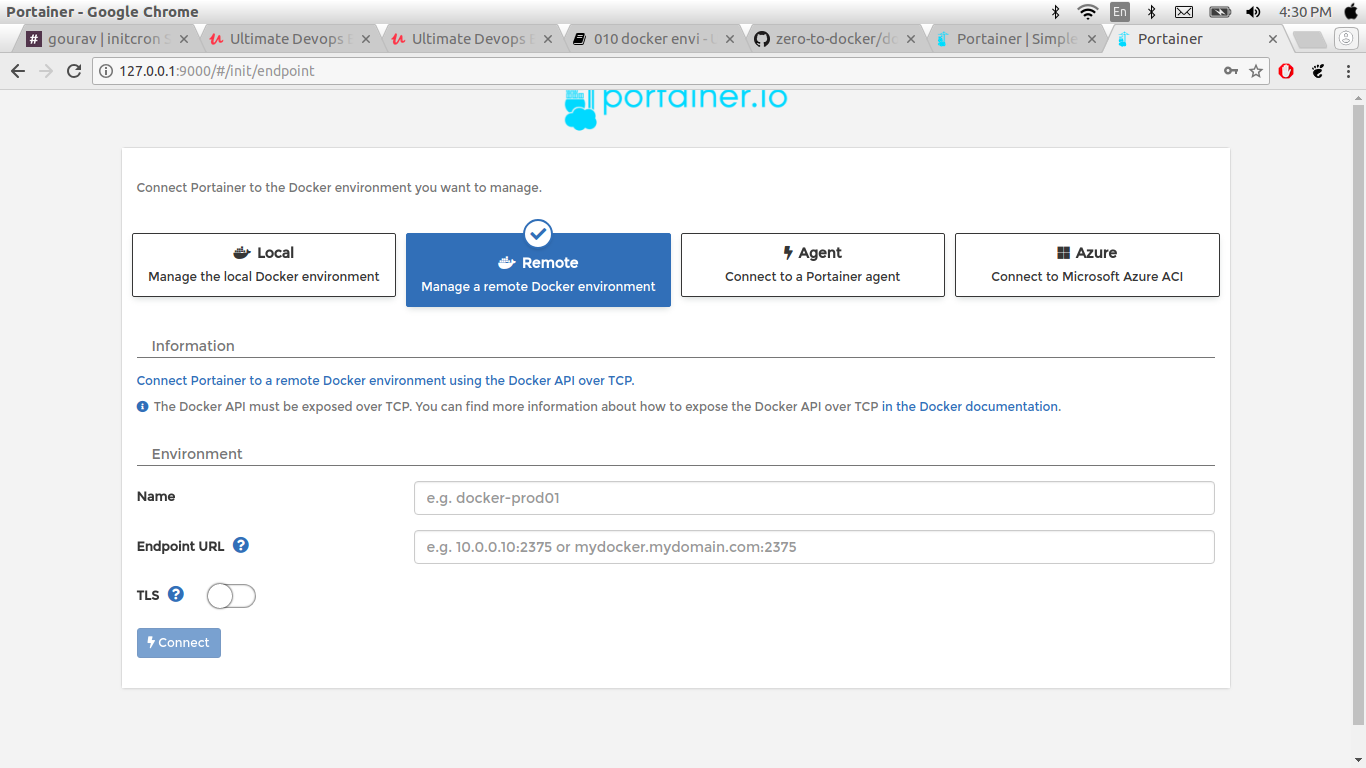
Task: Bookmark this page with star icon
Action: [x=1256, y=71]
